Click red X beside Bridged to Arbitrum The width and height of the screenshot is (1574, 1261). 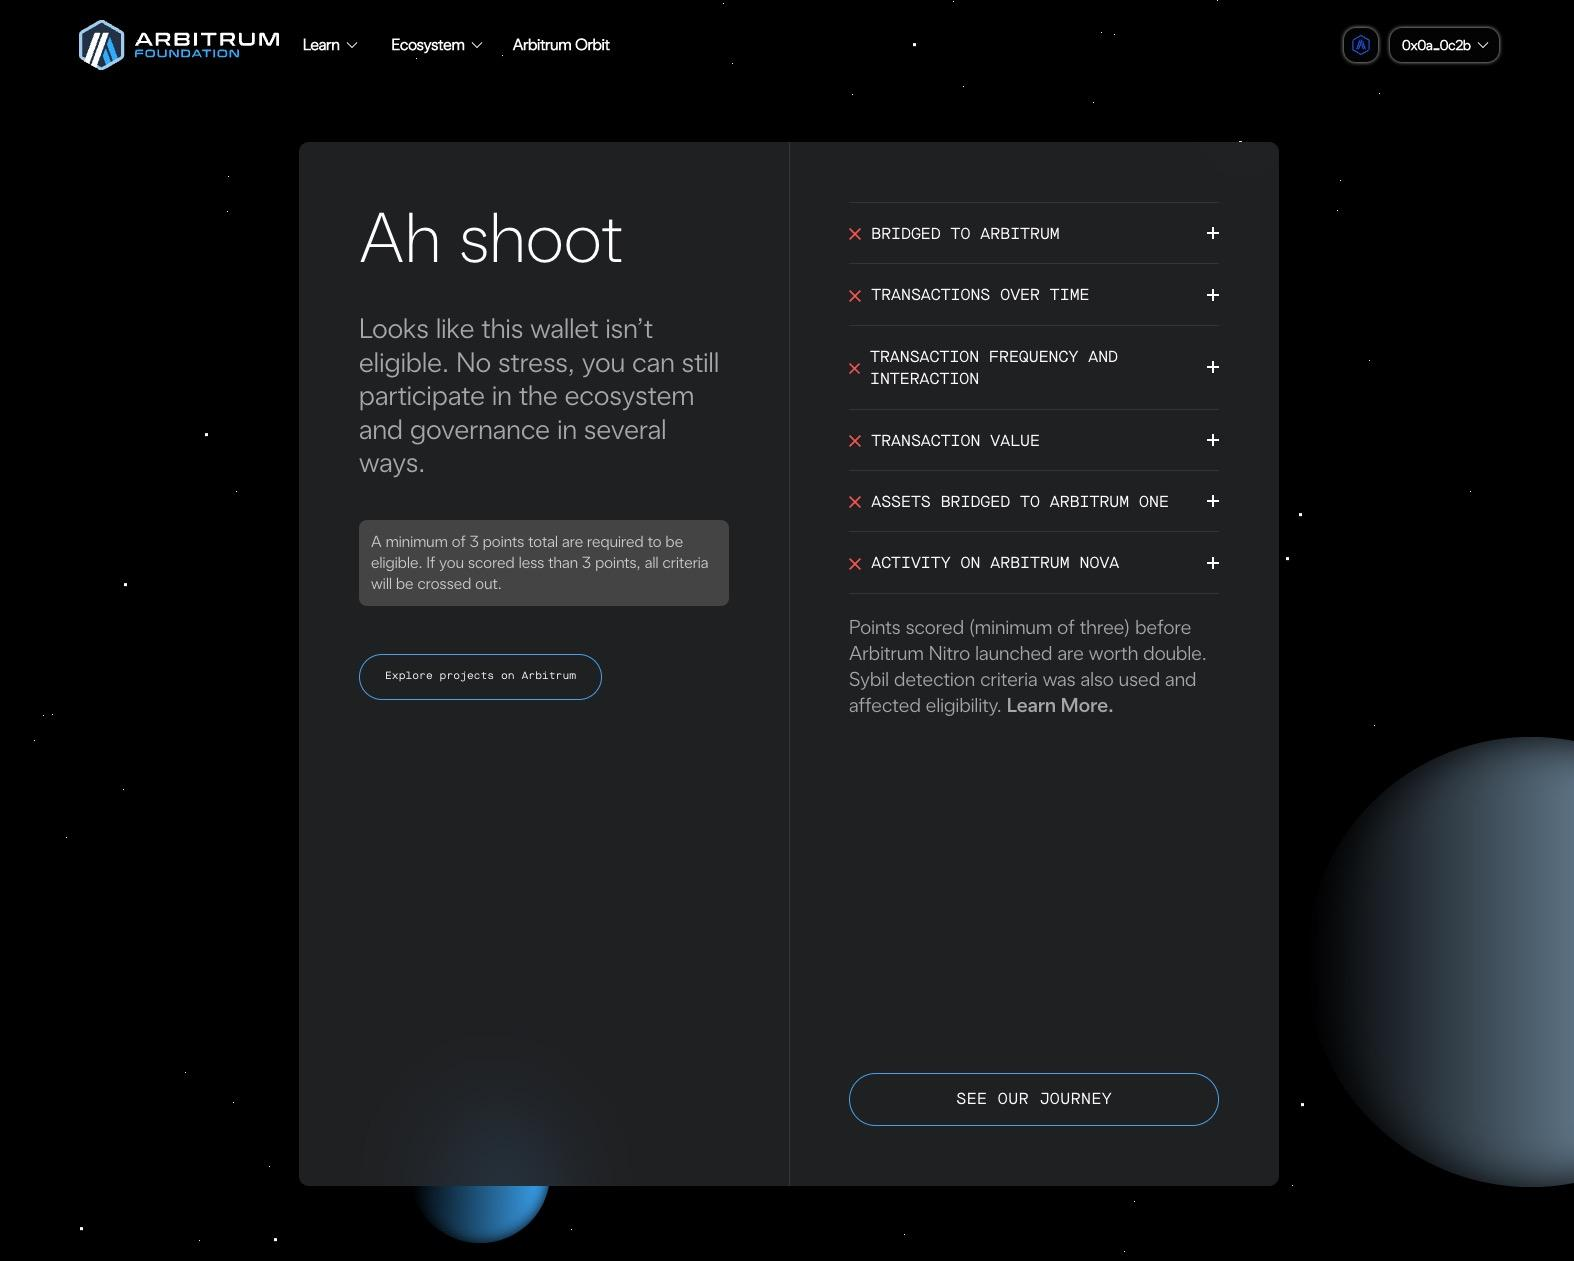(855, 234)
